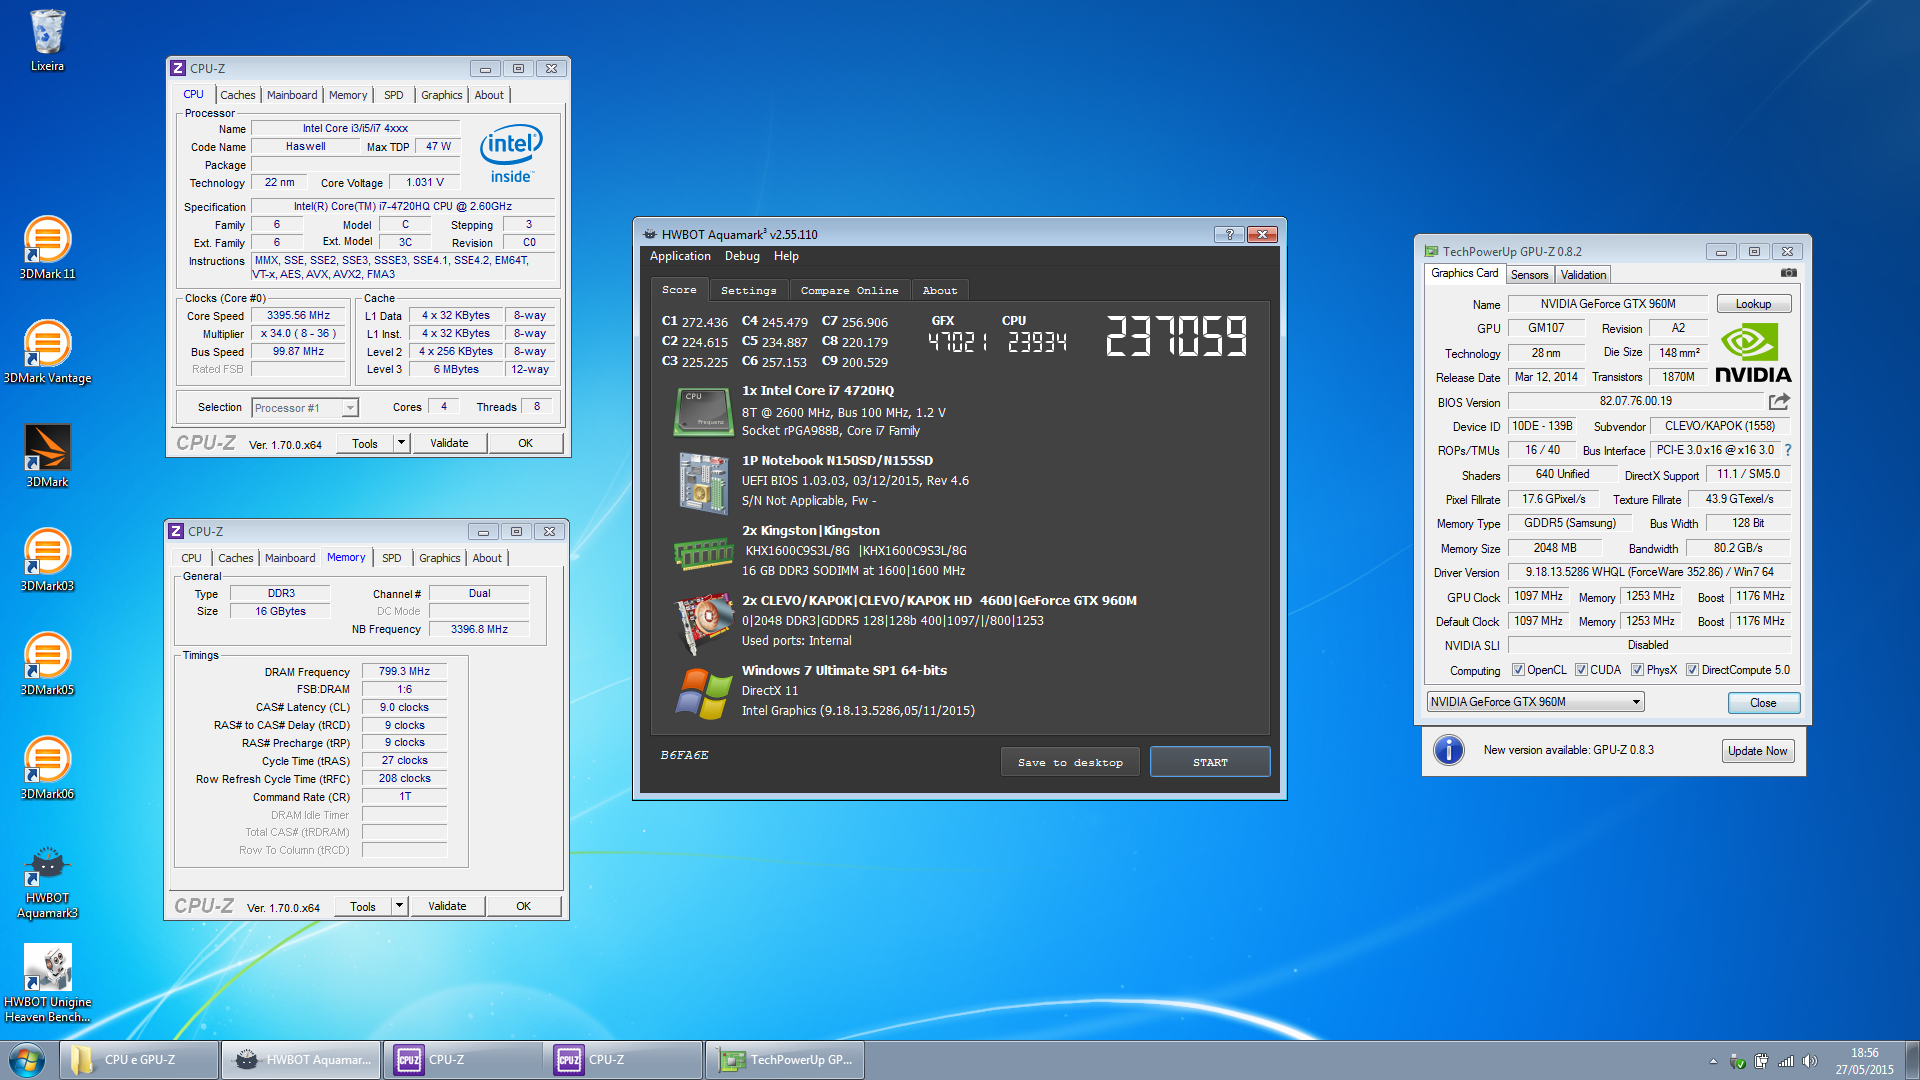Switch to the Sensors tab in GPU-Z

(1529, 275)
